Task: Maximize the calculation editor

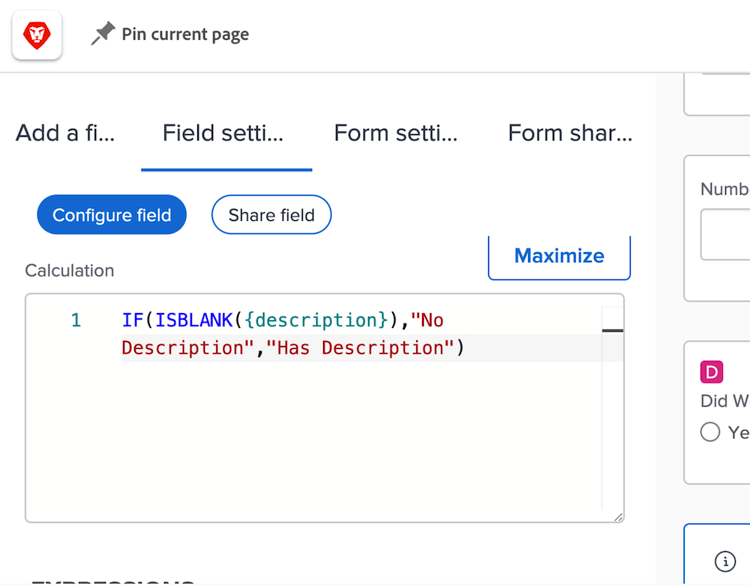Action: tap(559, 256)
